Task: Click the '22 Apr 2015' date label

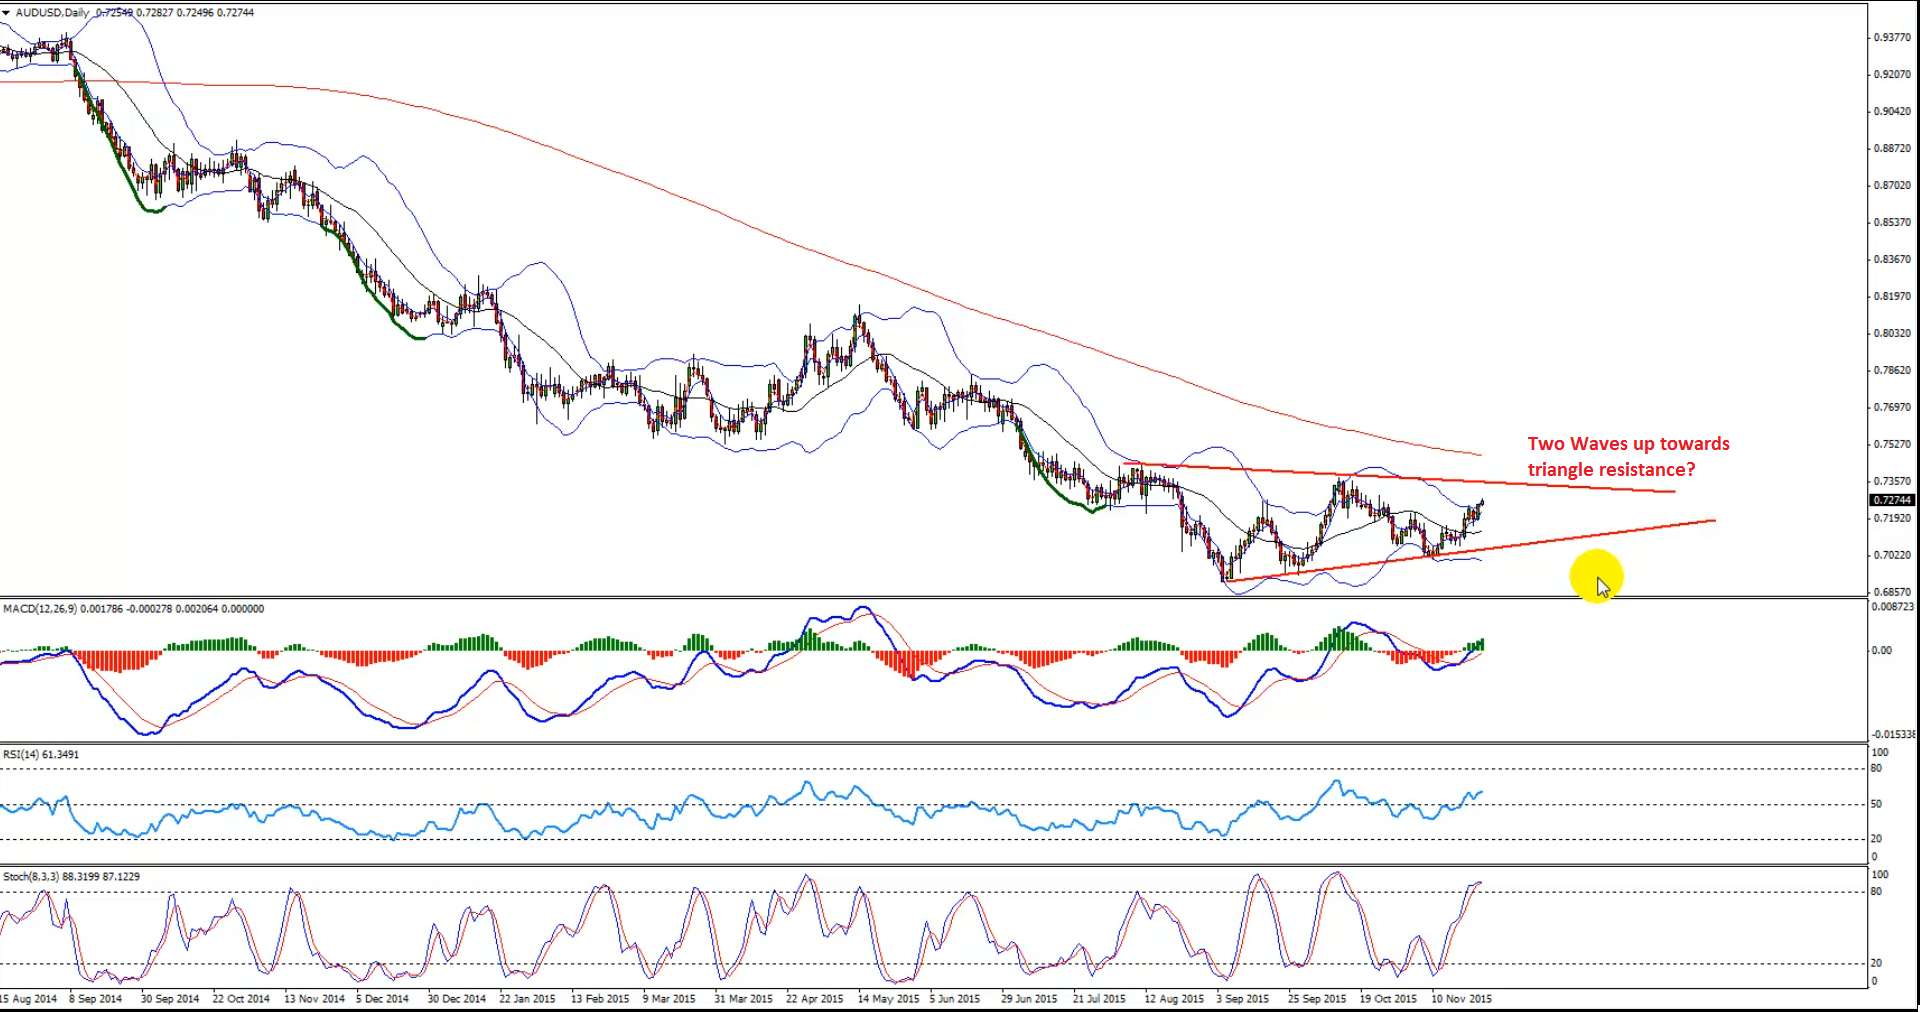Action: point(814,999)
